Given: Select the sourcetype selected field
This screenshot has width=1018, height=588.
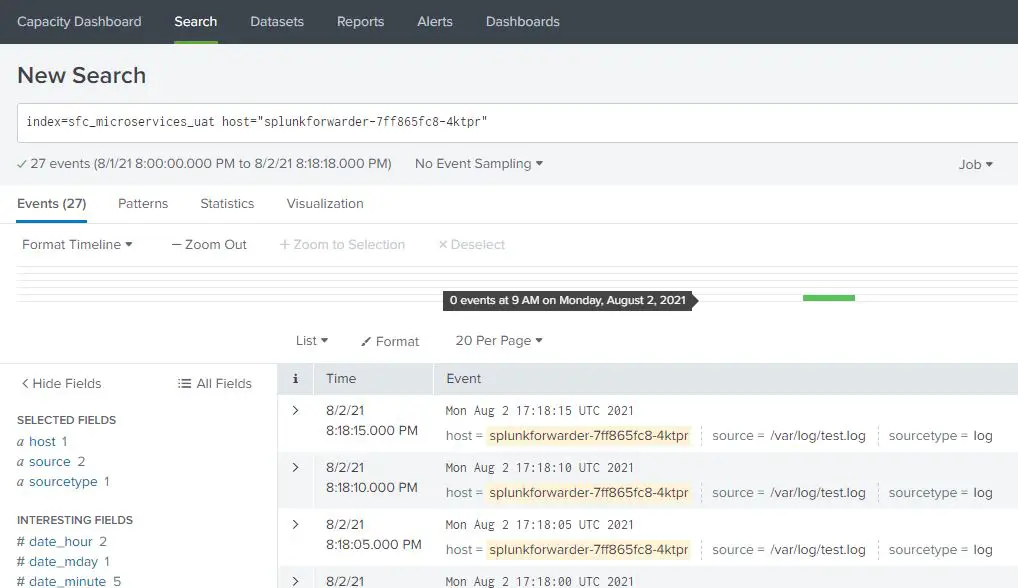Looking at the screenshot, I should [x=63, y=482].
